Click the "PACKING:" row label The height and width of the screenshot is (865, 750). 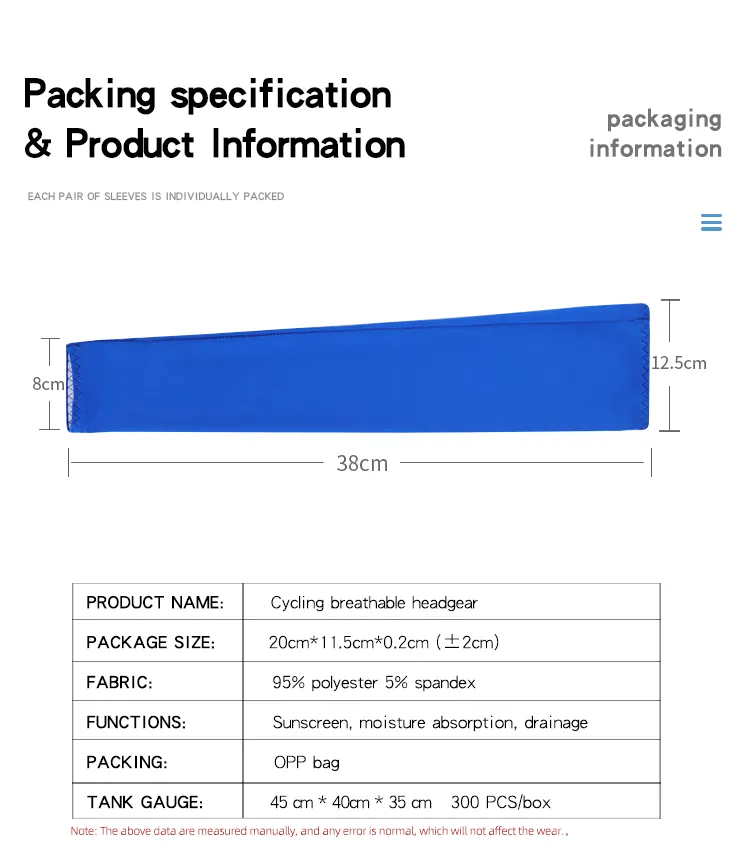127,762
